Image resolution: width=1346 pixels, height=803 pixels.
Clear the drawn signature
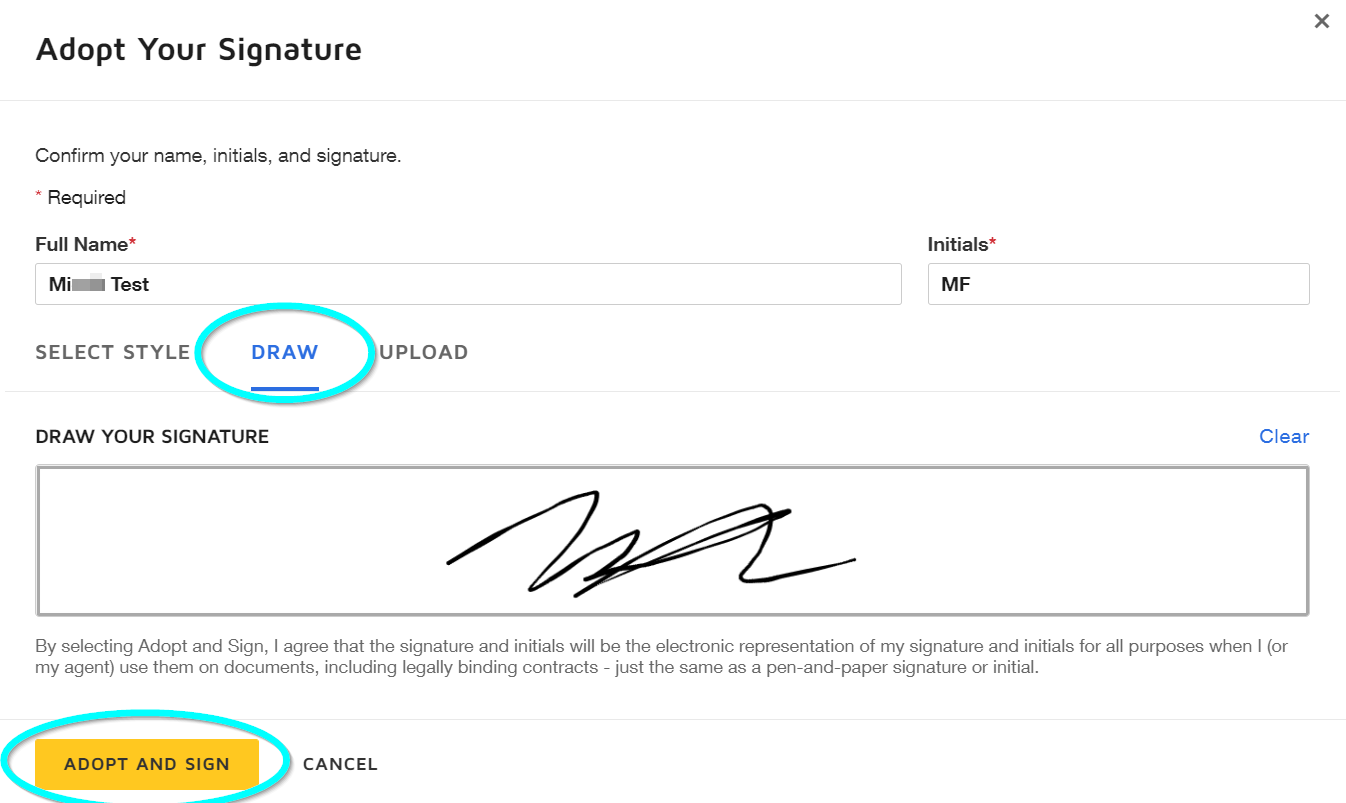click(x=1283, y=436)
